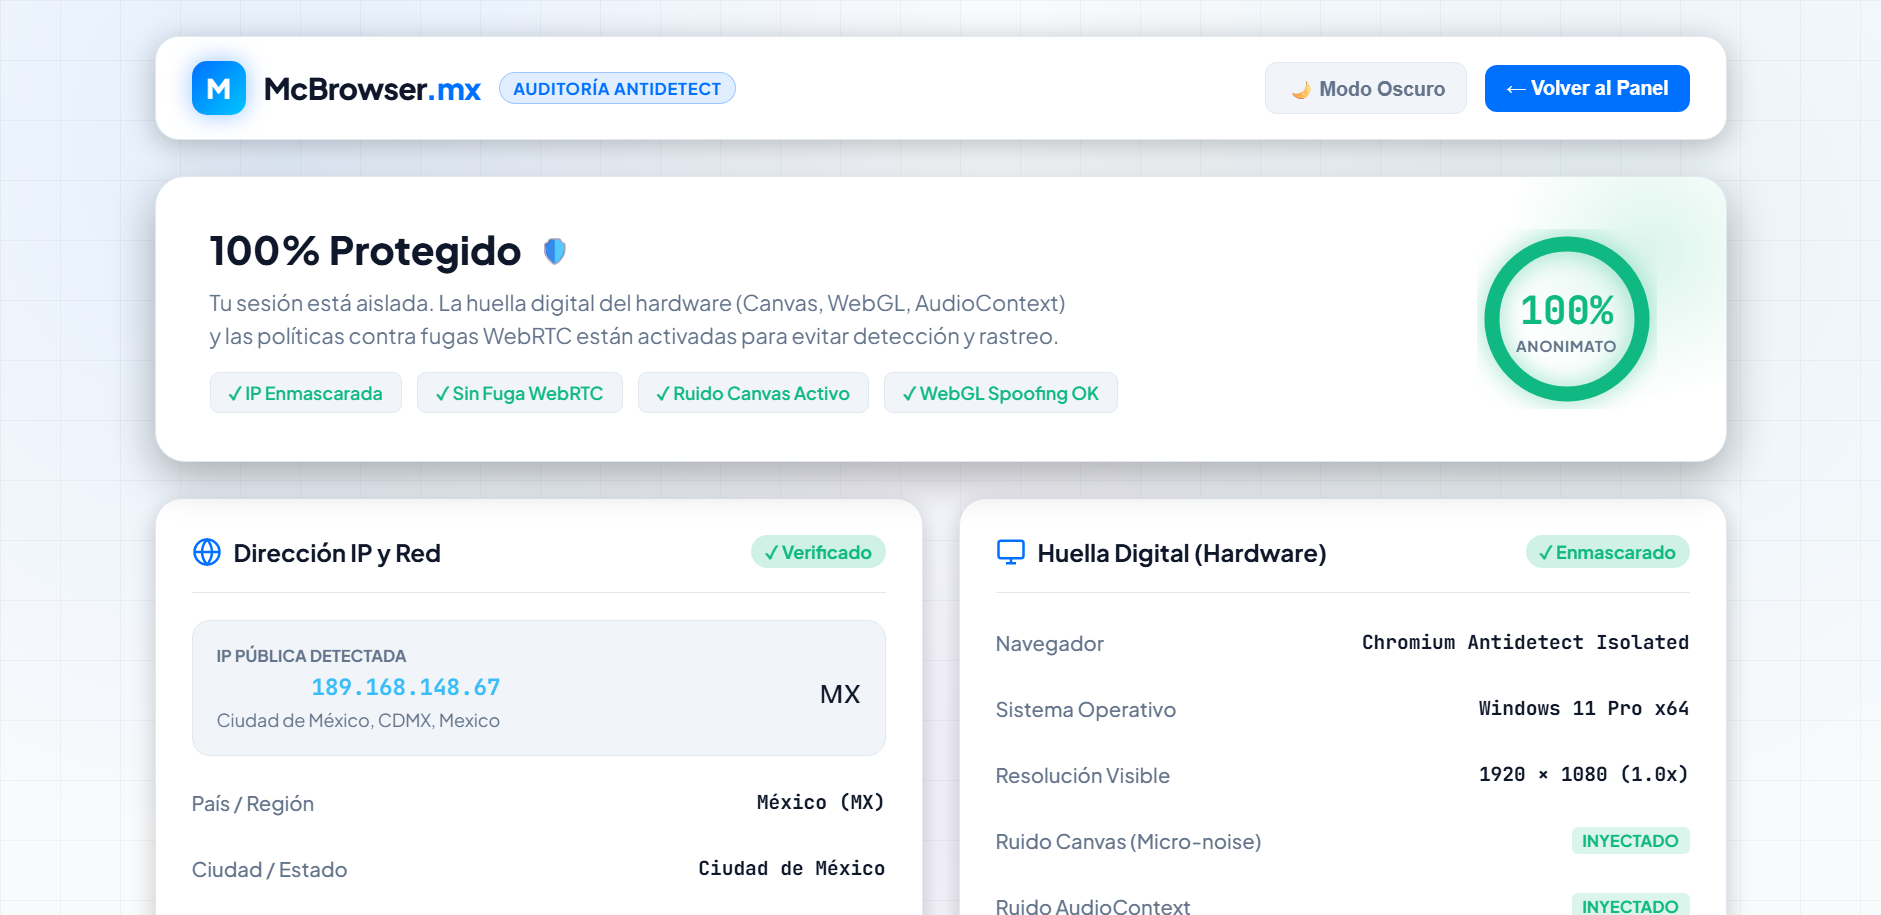The image size is (1881, 915).
Task: Click Volver al Panel button
Action: [x=1587, y=88]
